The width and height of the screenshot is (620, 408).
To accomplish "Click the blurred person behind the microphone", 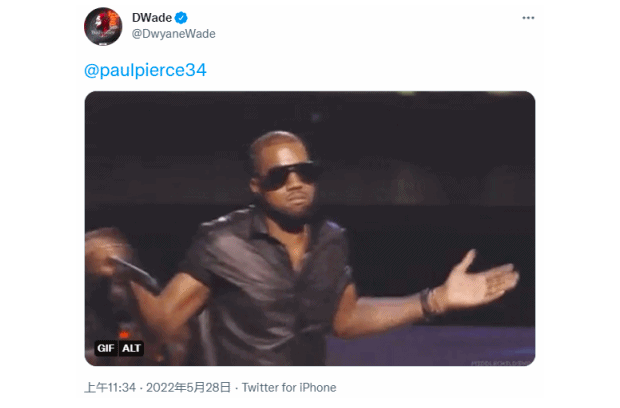I will point(107,277).
